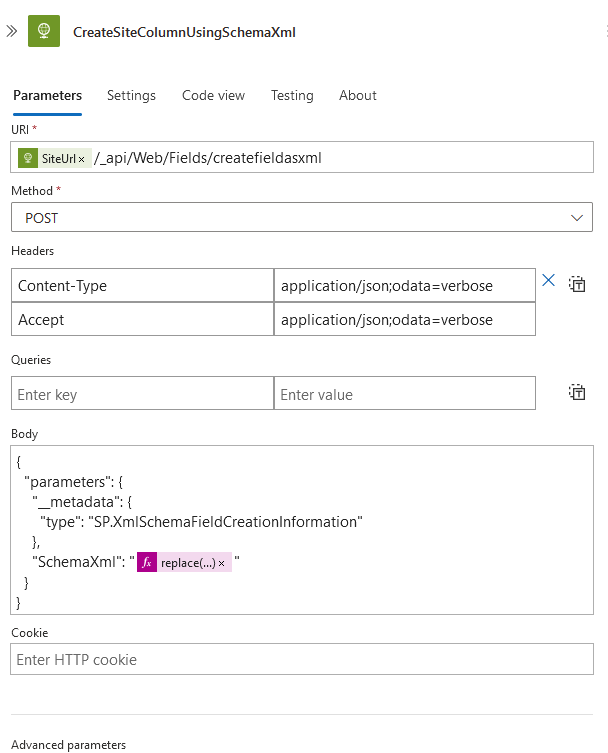Open the Code view tab
Screen dimensions: 608x753
point(213,96)
